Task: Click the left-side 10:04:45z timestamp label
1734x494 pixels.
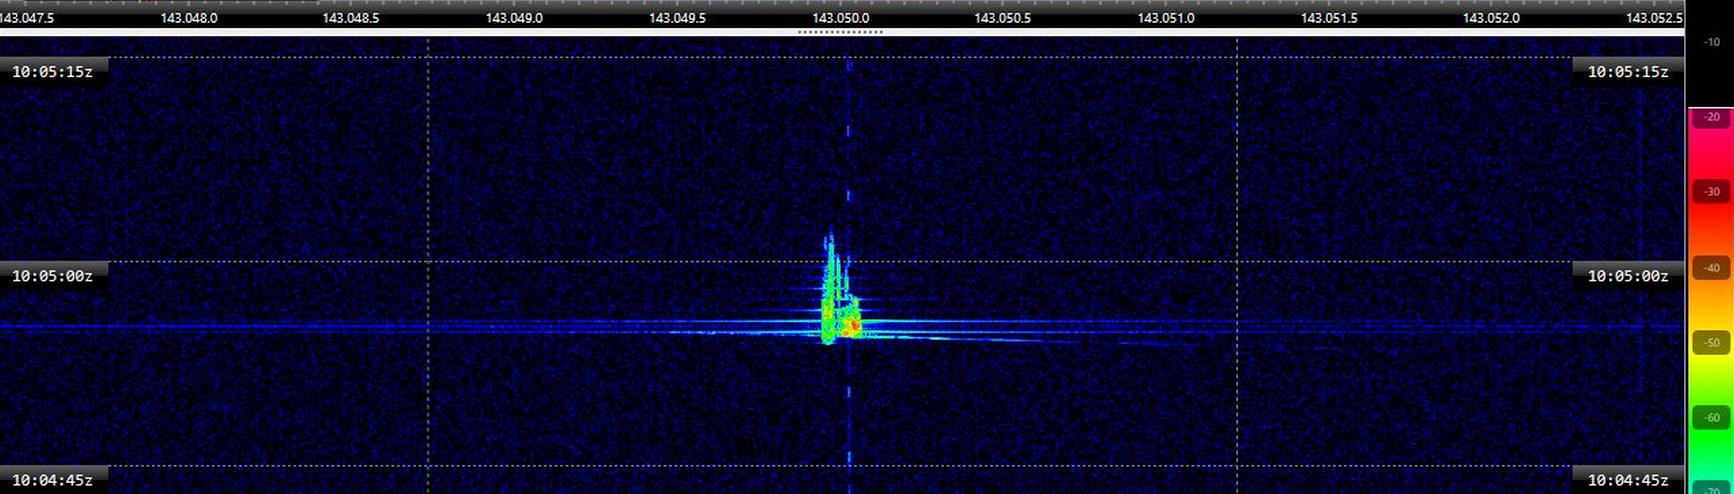Action: pos(52,480)
